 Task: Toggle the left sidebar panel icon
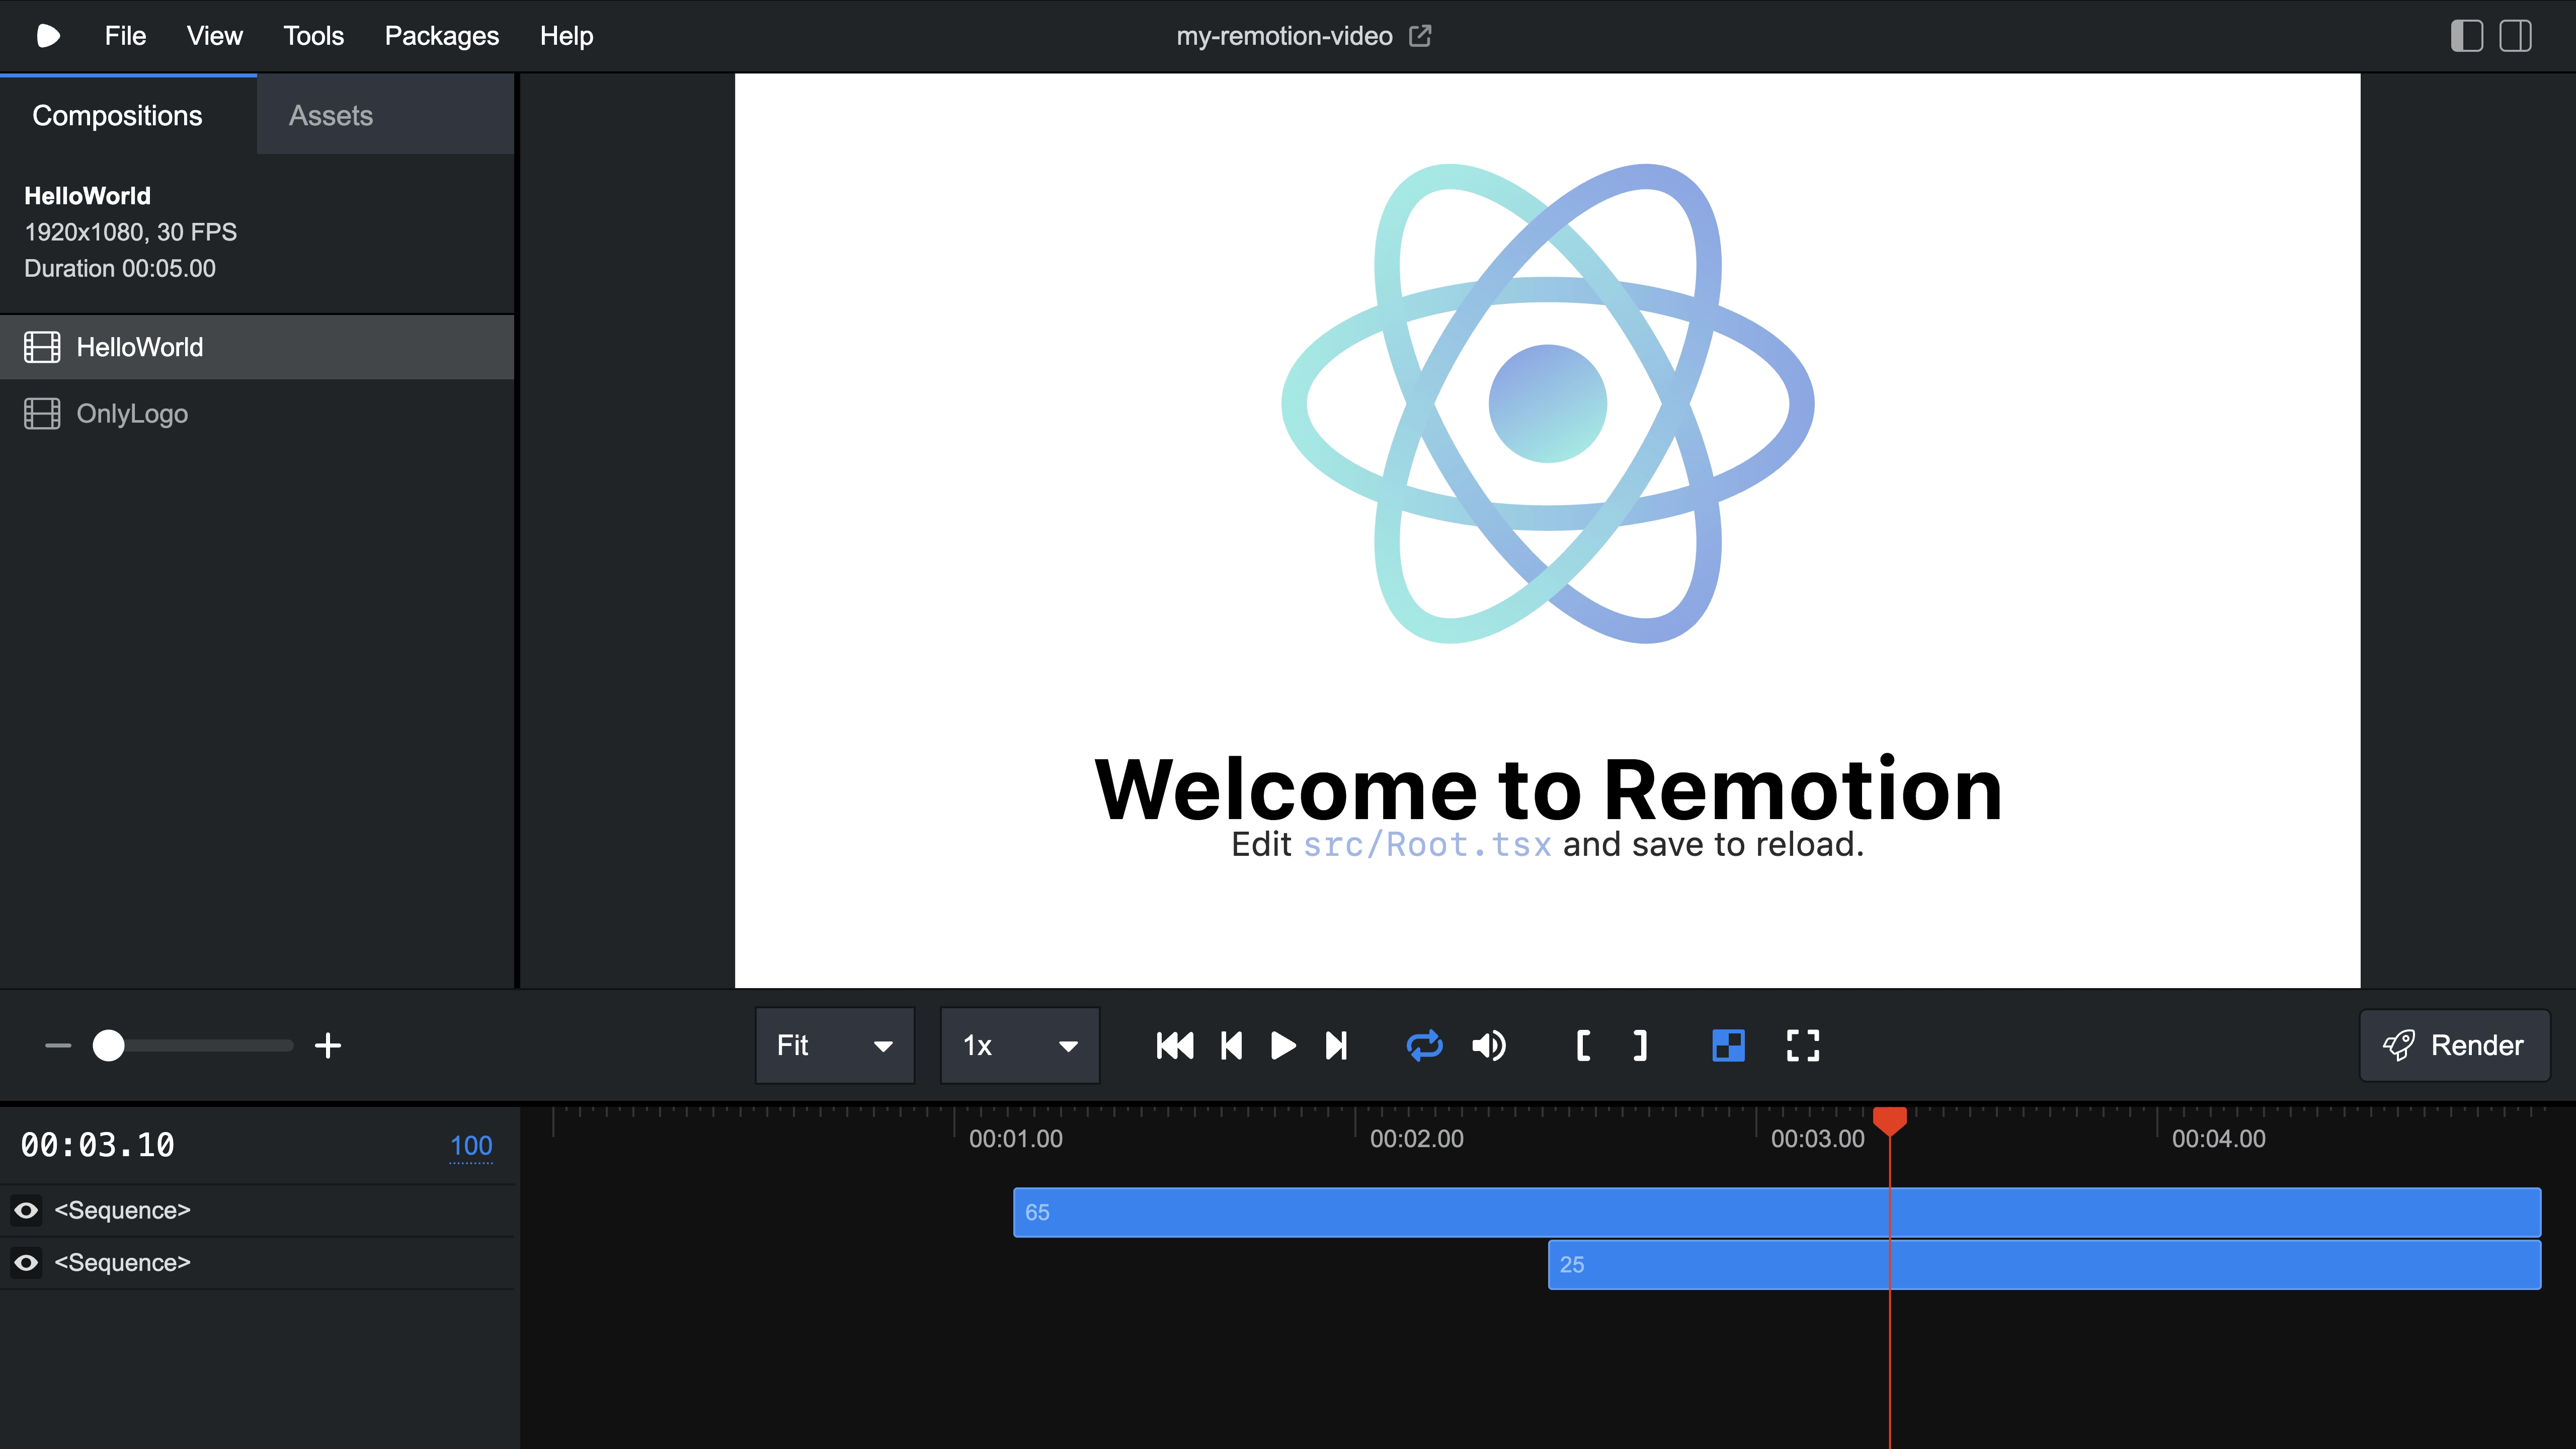pos(2467,36)
